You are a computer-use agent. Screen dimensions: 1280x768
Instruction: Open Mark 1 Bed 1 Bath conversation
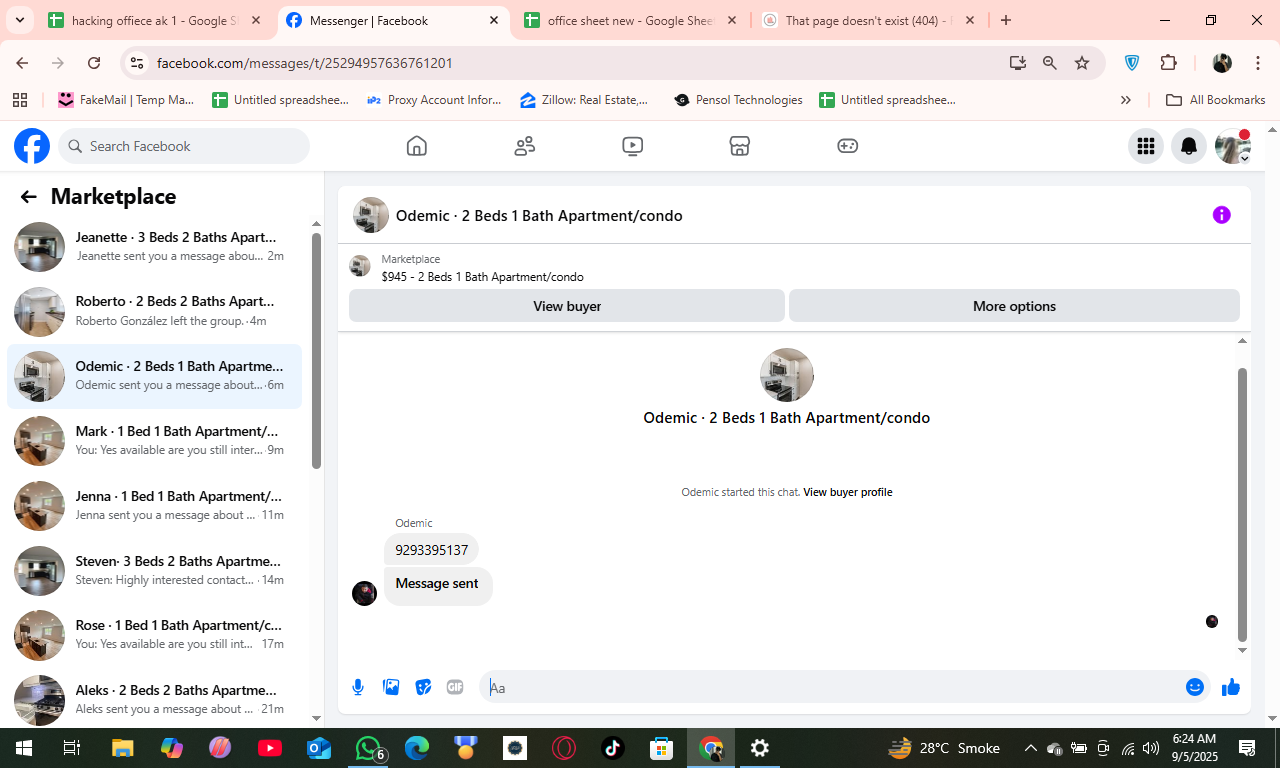[154, 441]
